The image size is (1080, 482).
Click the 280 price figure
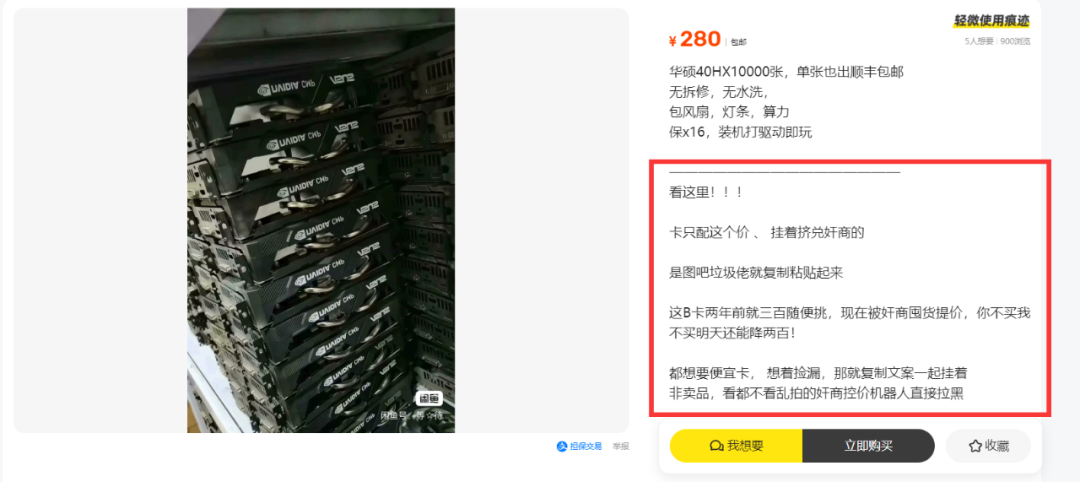pos(700,40)
